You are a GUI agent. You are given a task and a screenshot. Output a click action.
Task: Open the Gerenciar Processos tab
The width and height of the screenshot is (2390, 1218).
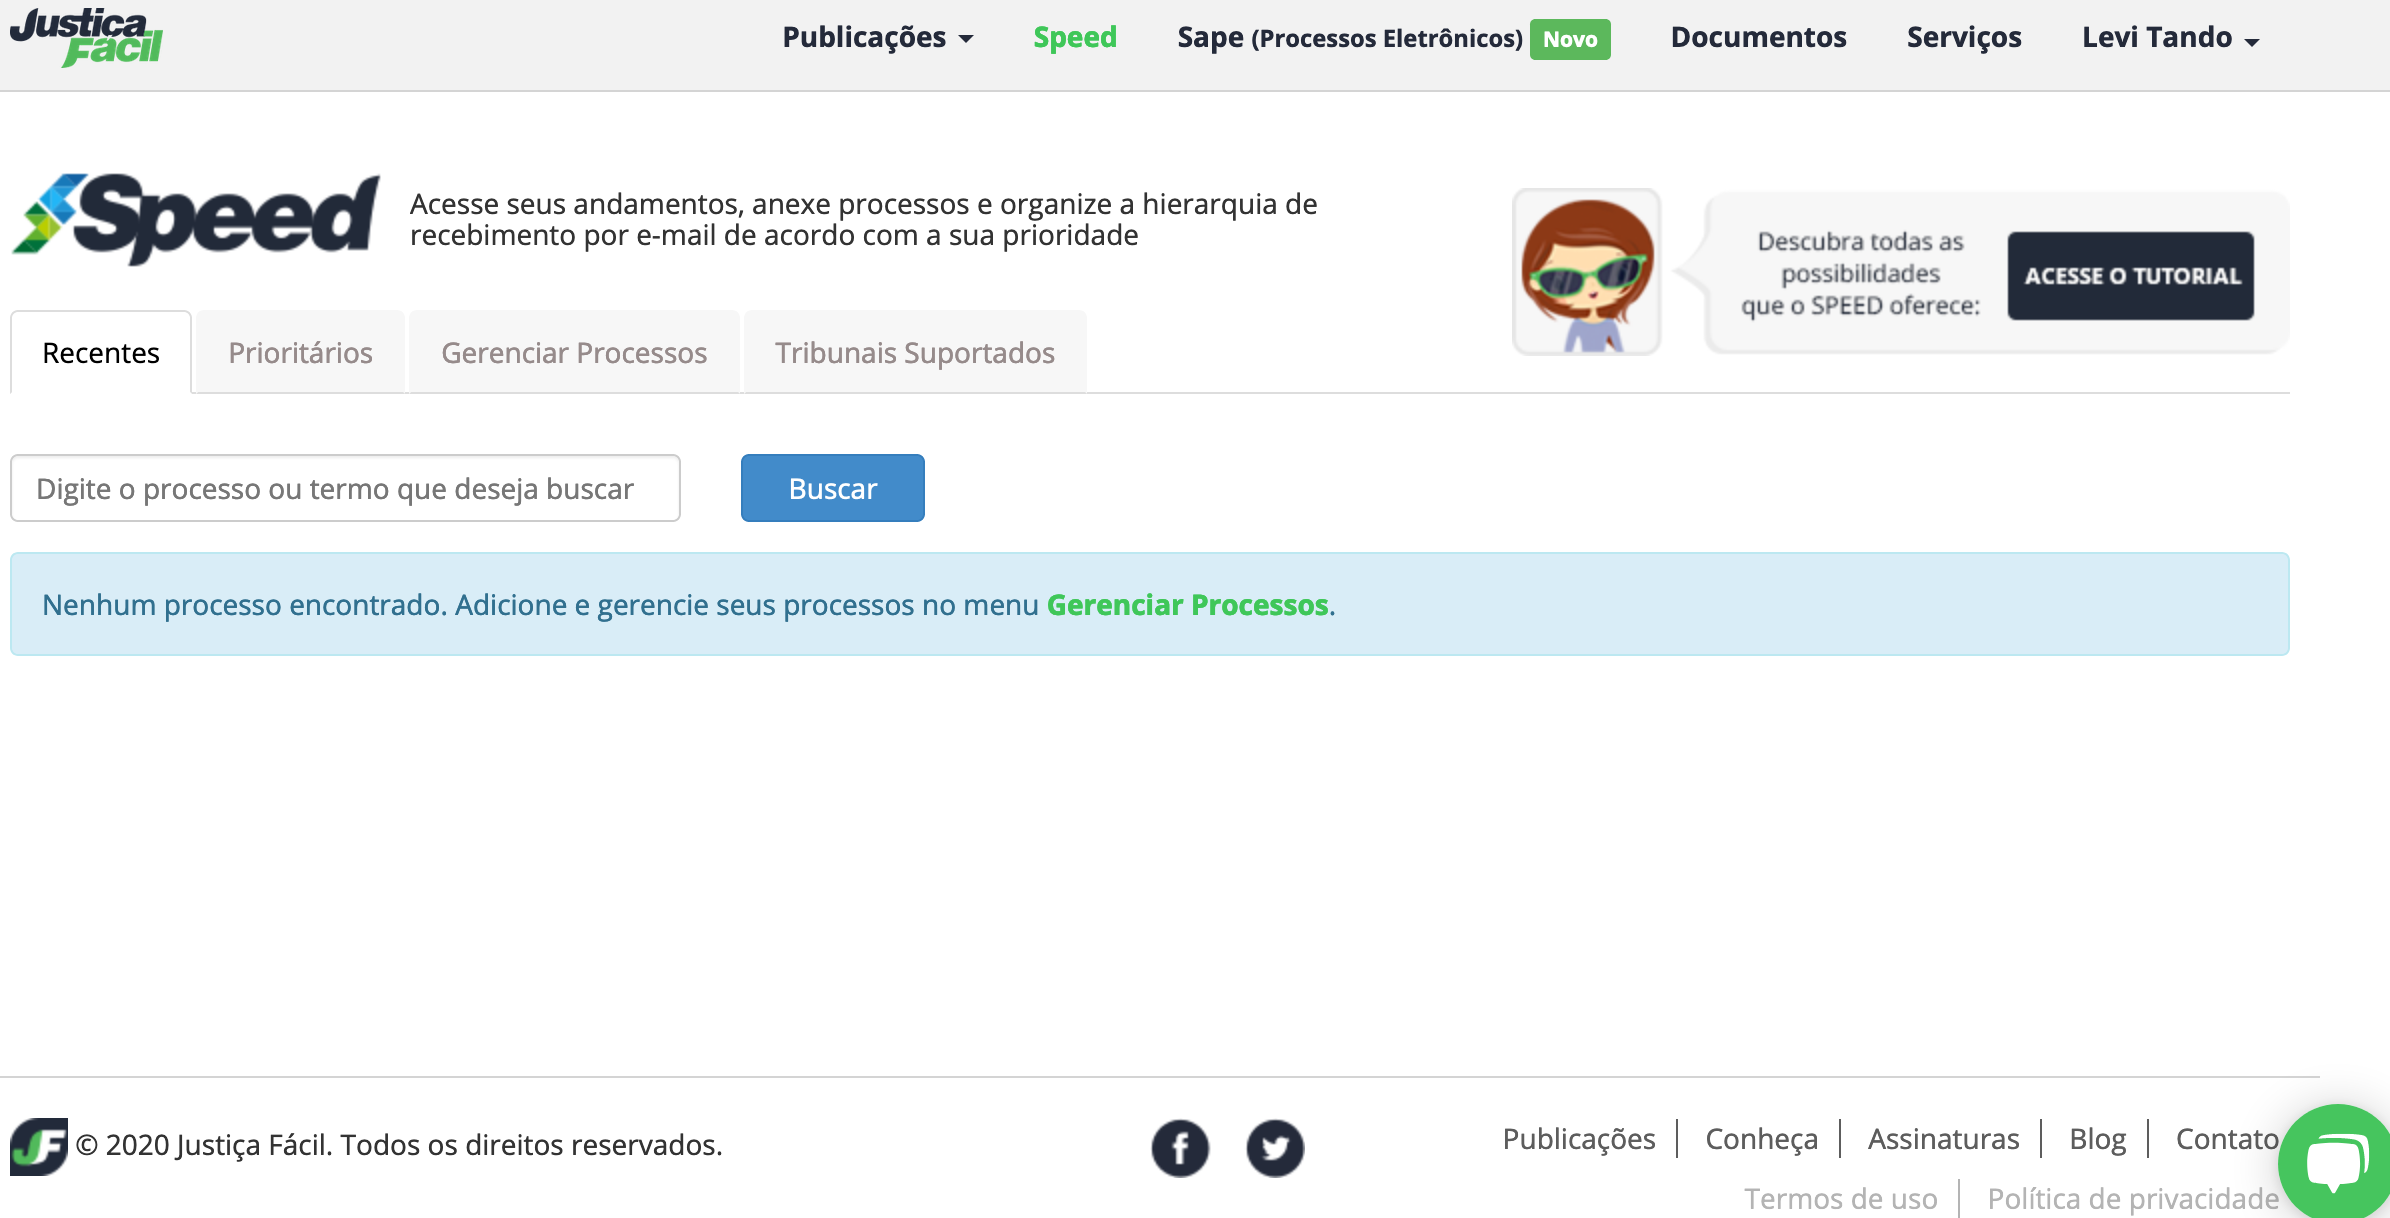(574, 353)
